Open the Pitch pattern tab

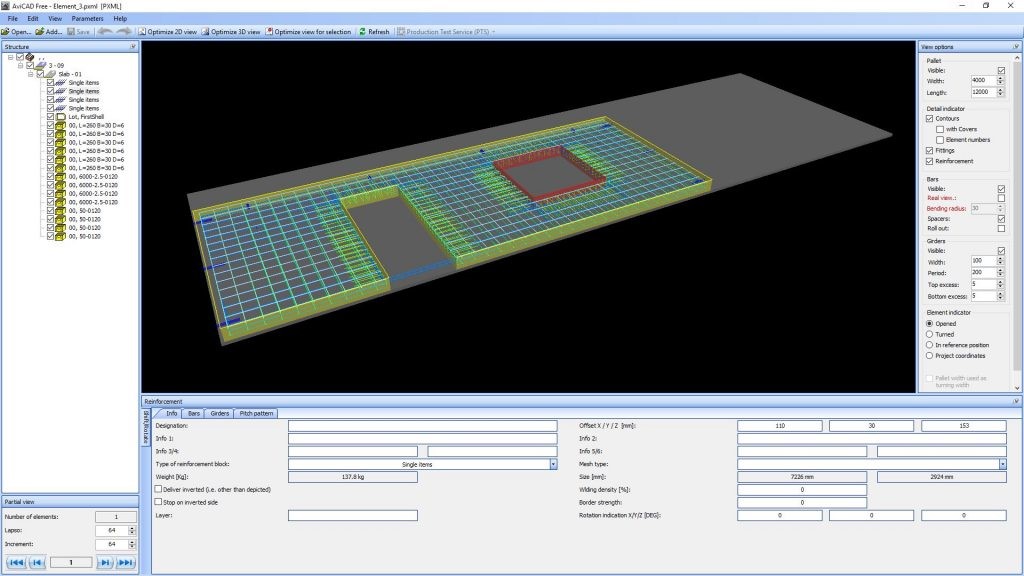pyautogui.click(x=256, y=413)
